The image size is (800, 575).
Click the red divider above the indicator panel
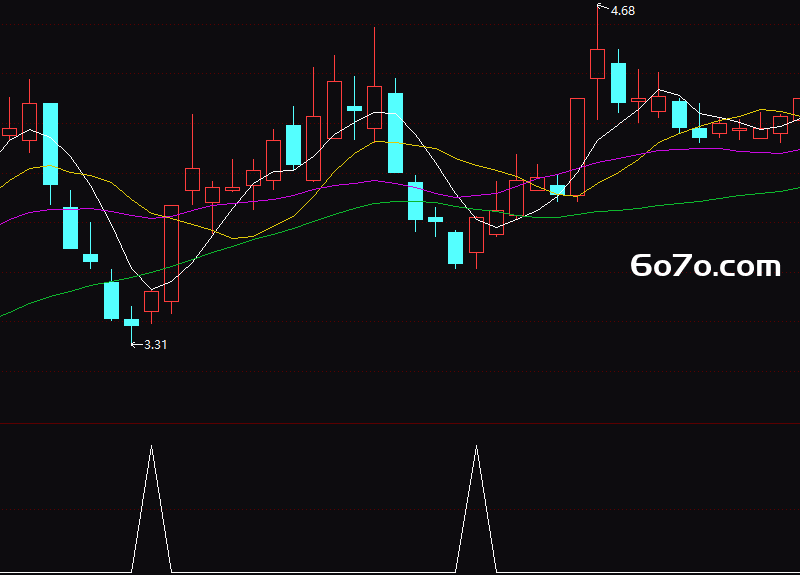400,423
